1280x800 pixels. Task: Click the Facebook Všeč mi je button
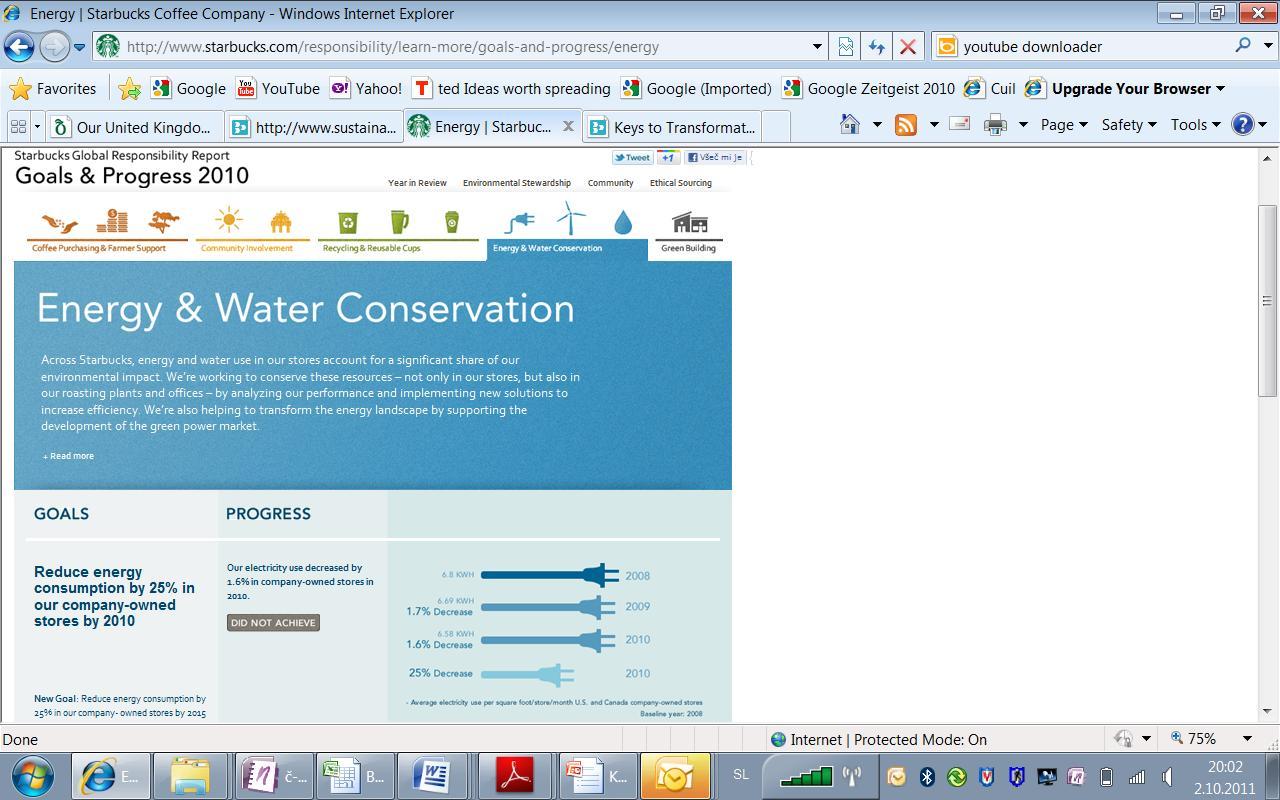(x=715, y=157)
